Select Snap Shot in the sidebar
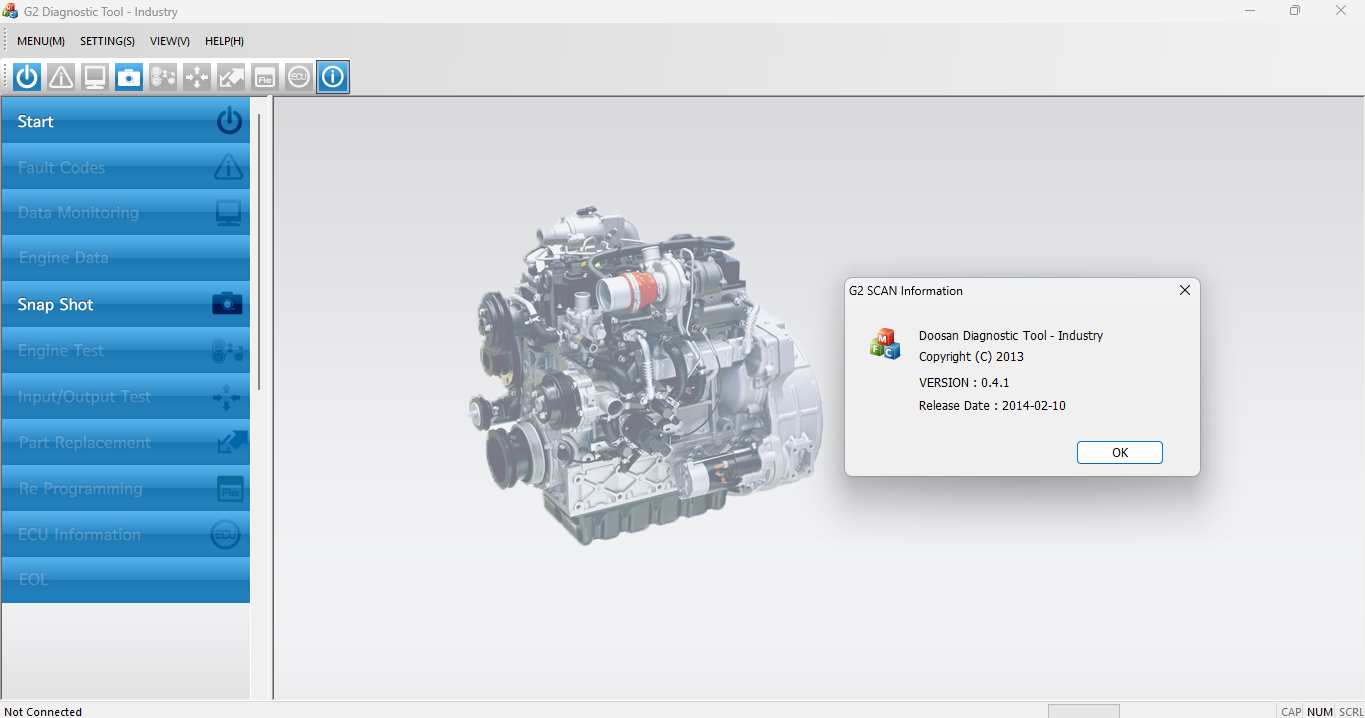The height and width of the screenshot is (718, 1365). (126, 304)
